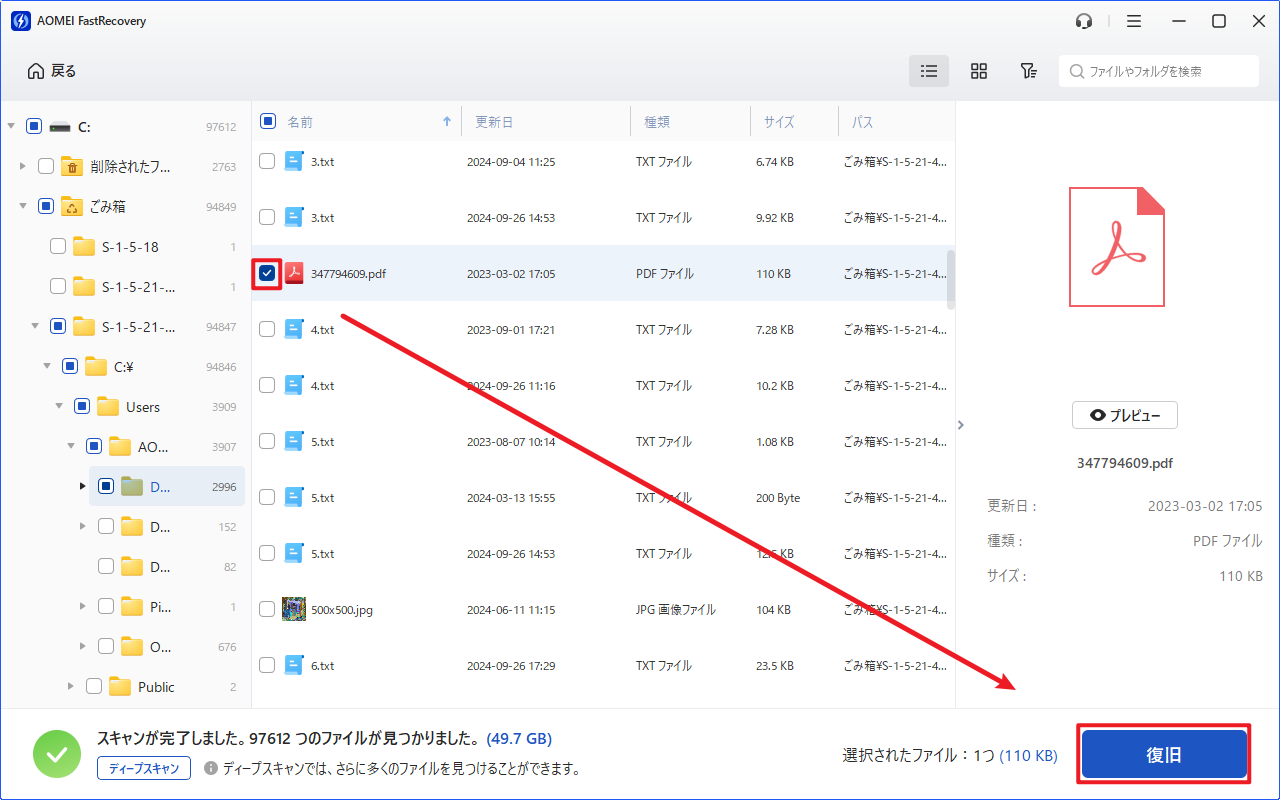The height and width of the screenshot is (800, 1280).
Task: Switch to grid thumbnail view icon
Action: (x=979, y=71)
